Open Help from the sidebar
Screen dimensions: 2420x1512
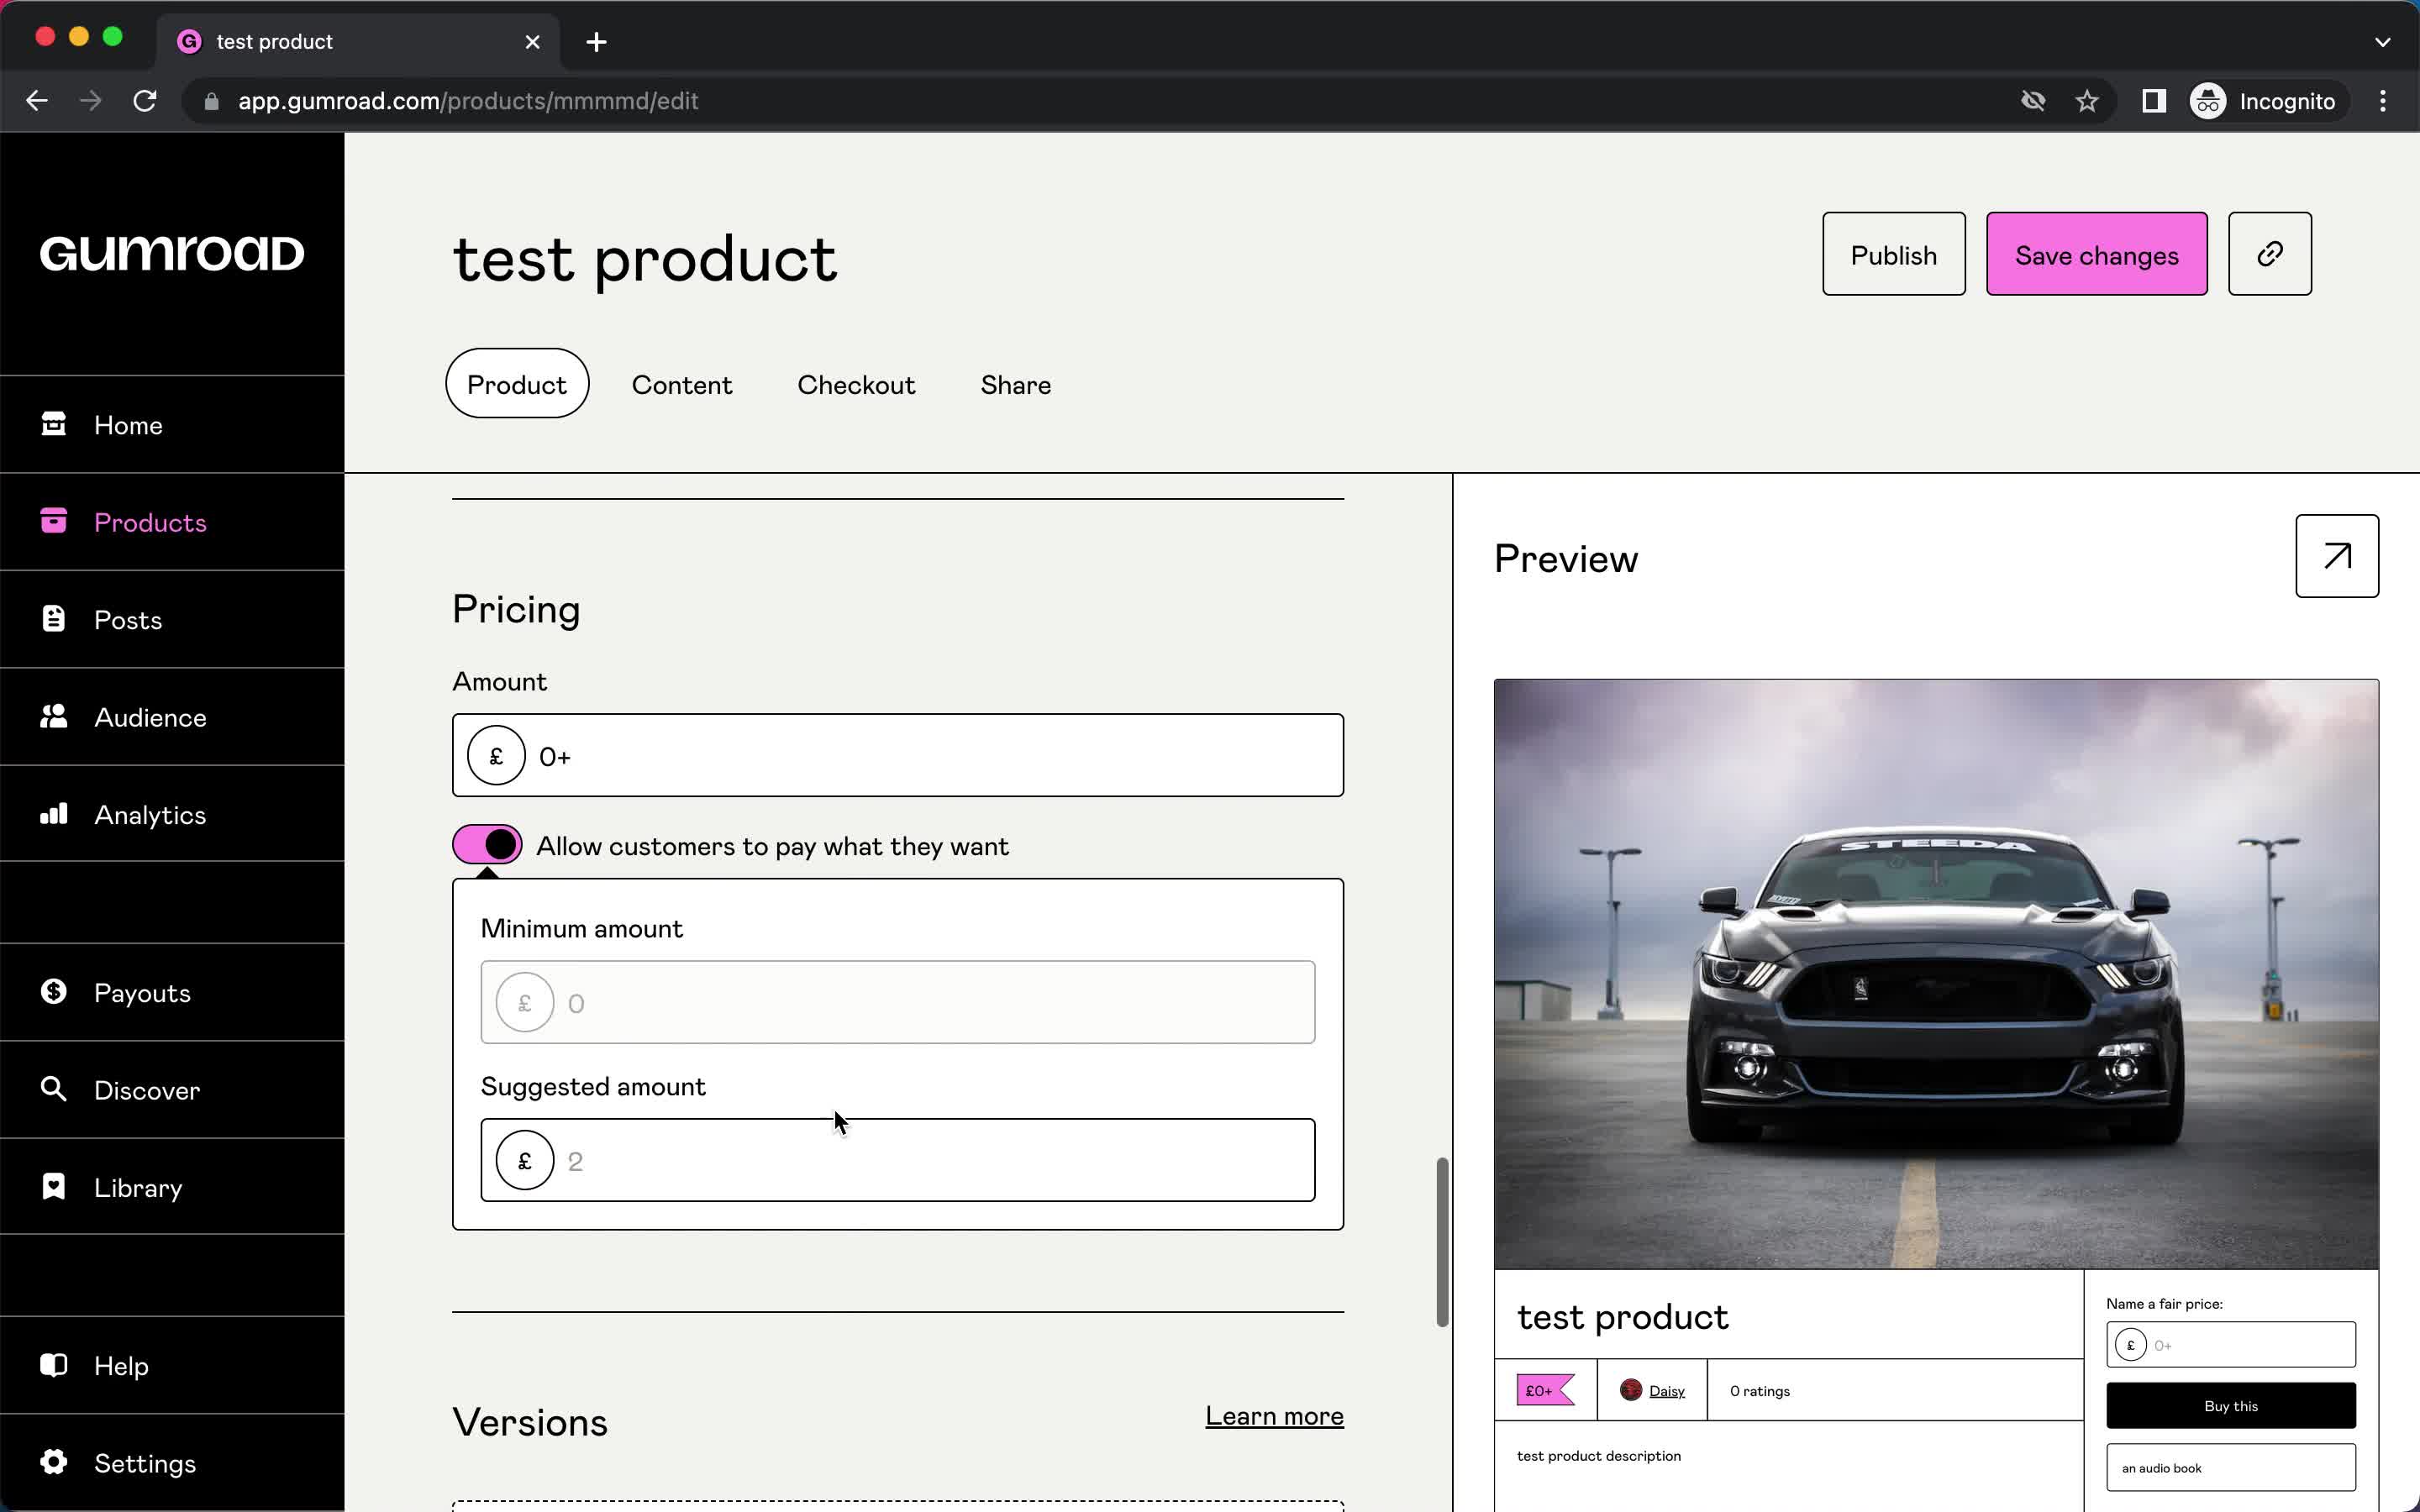[172, 1365]
